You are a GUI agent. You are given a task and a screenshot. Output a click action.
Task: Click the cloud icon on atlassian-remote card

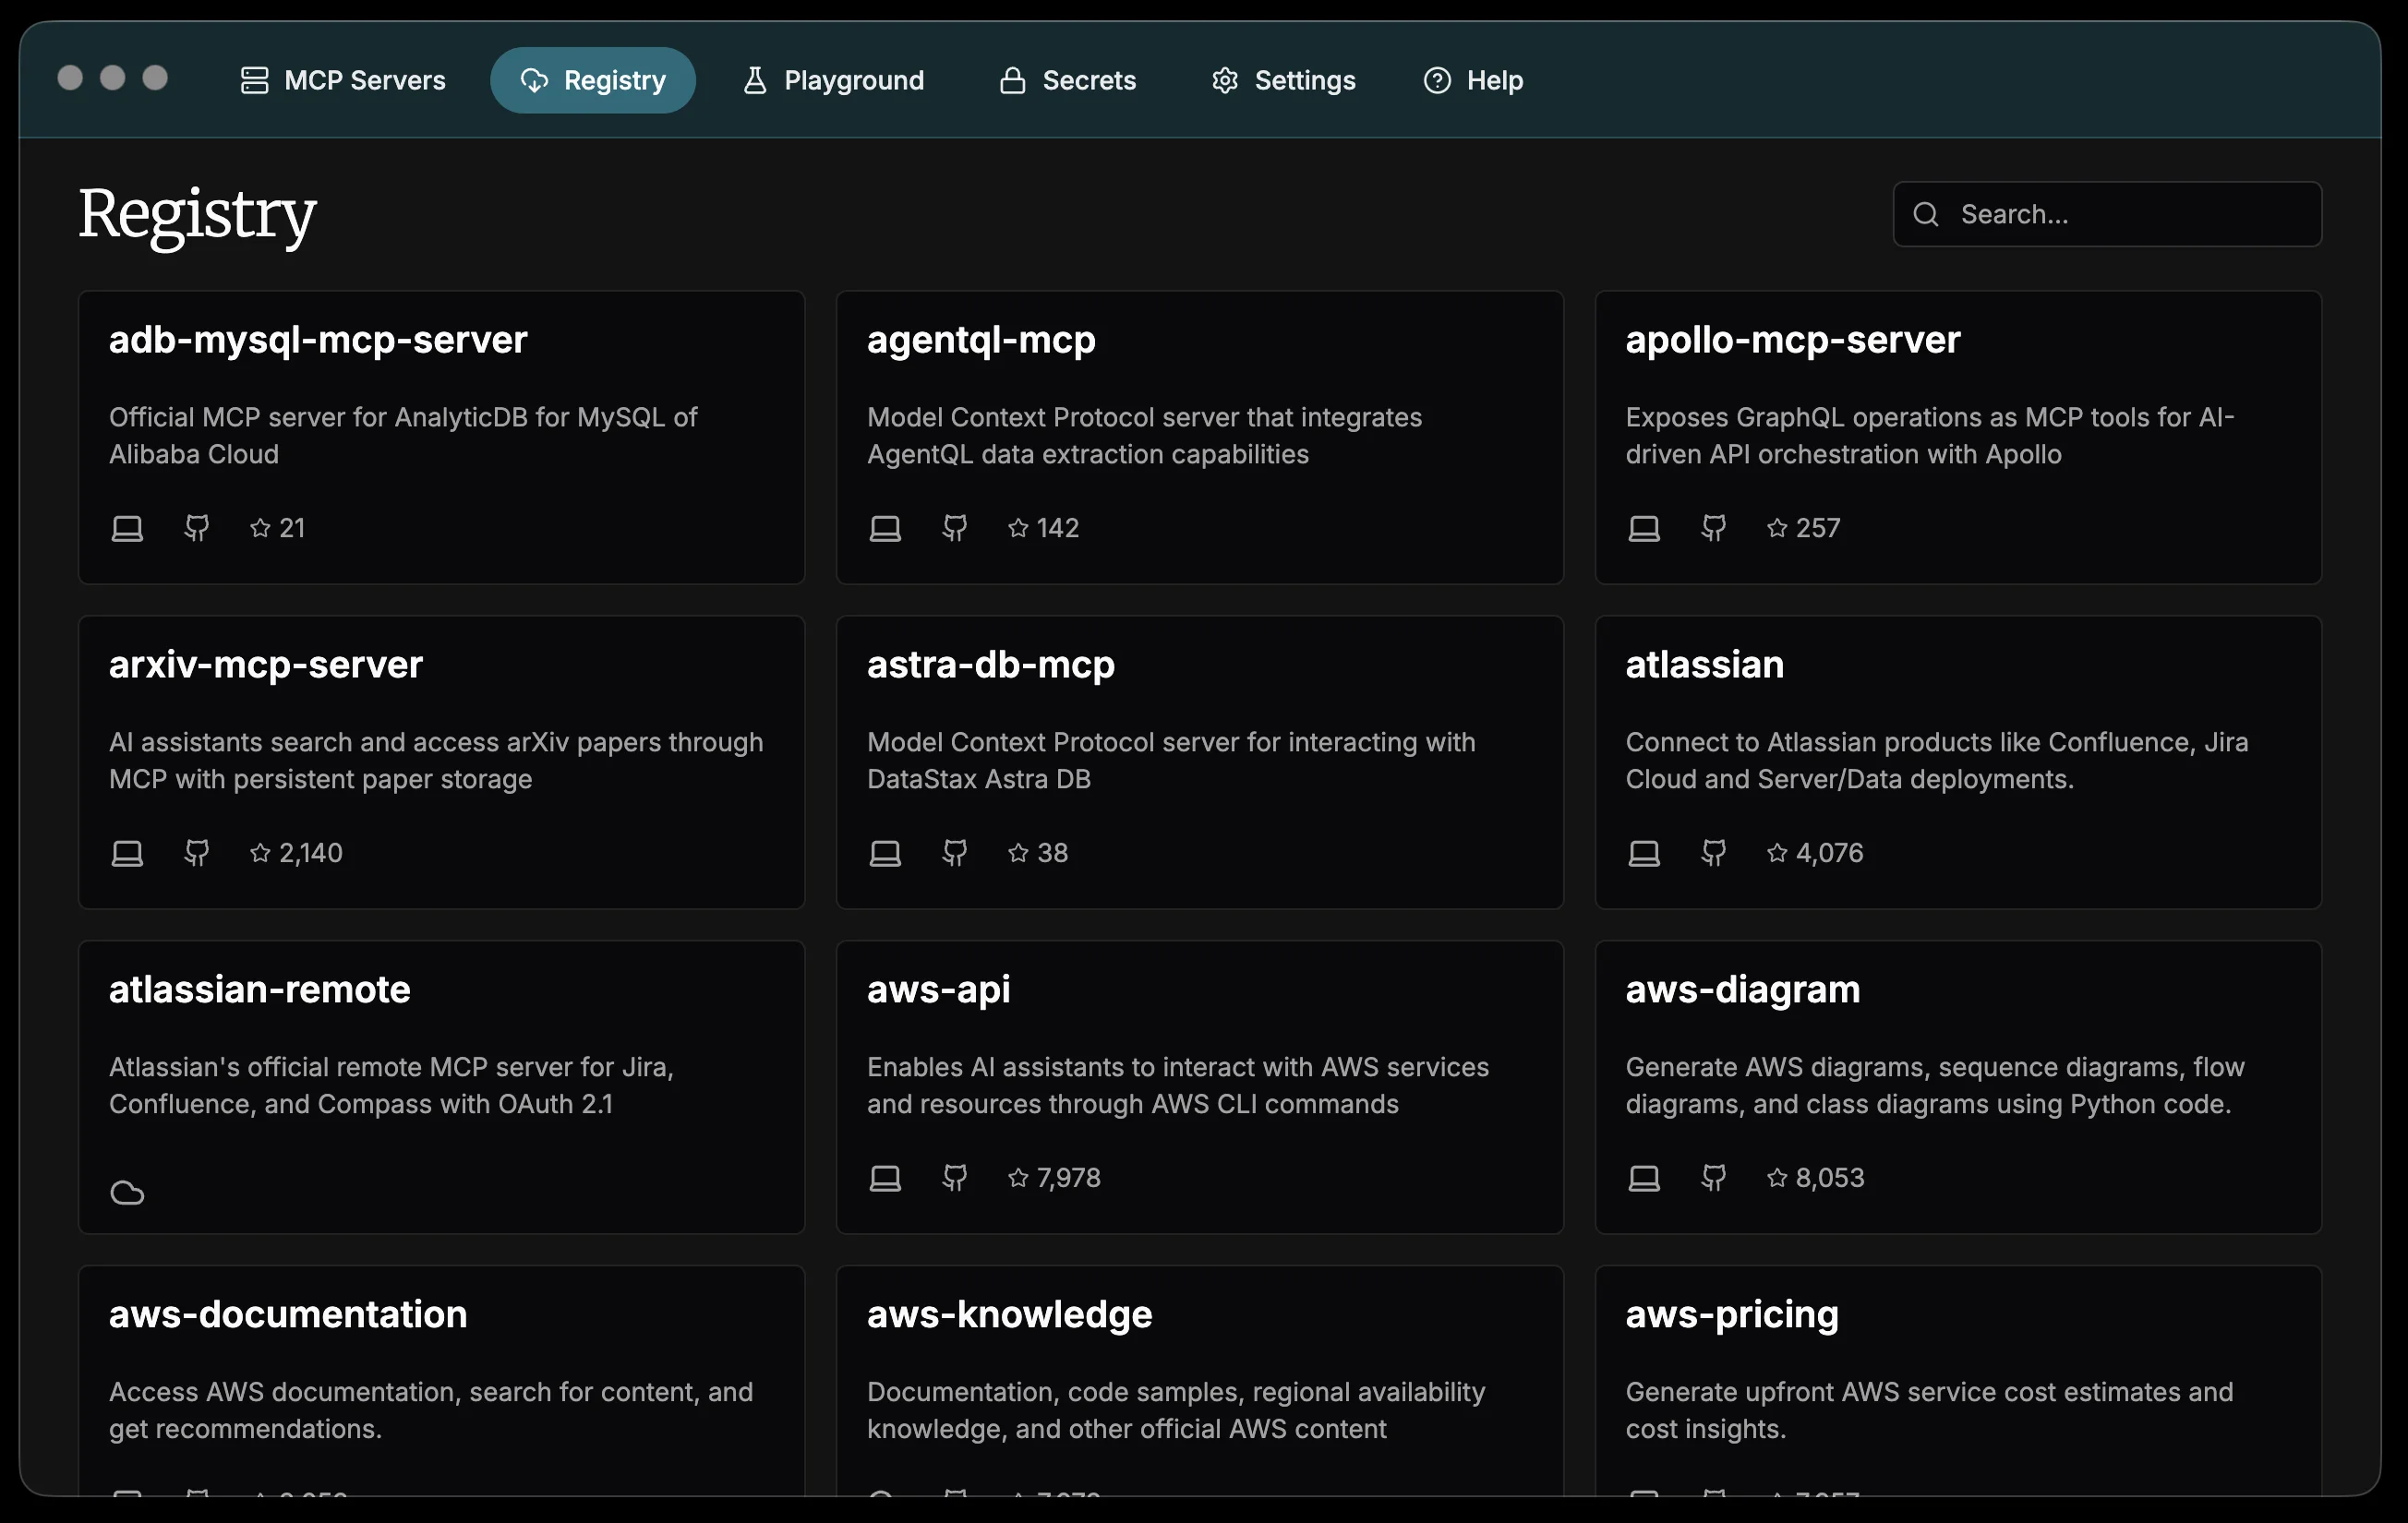click(x=127, y=1193)
